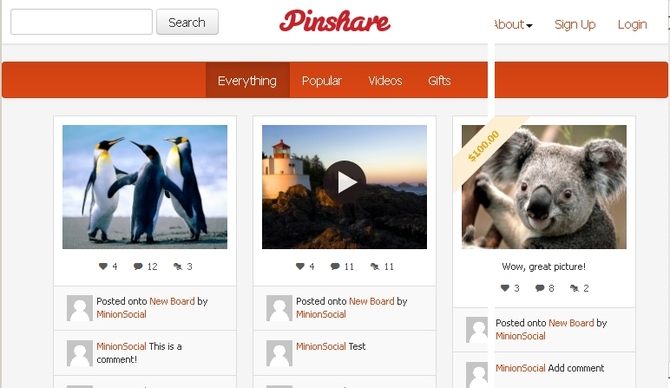Open the penguins image pin
Image resolution: width=670 pixels, height=388 pixels.
pos(145,187)
